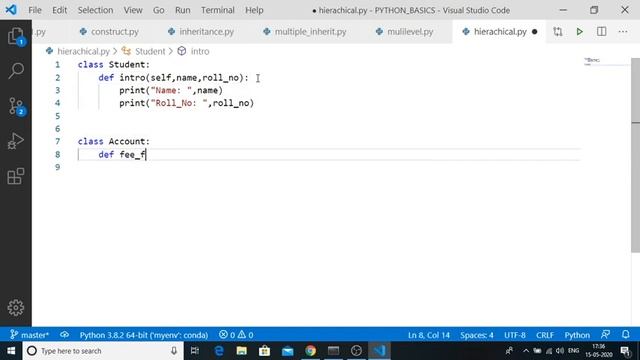Synchronize changes cloud icon in status bar
Screen dimensions: 640x360
tap(64, 335)
